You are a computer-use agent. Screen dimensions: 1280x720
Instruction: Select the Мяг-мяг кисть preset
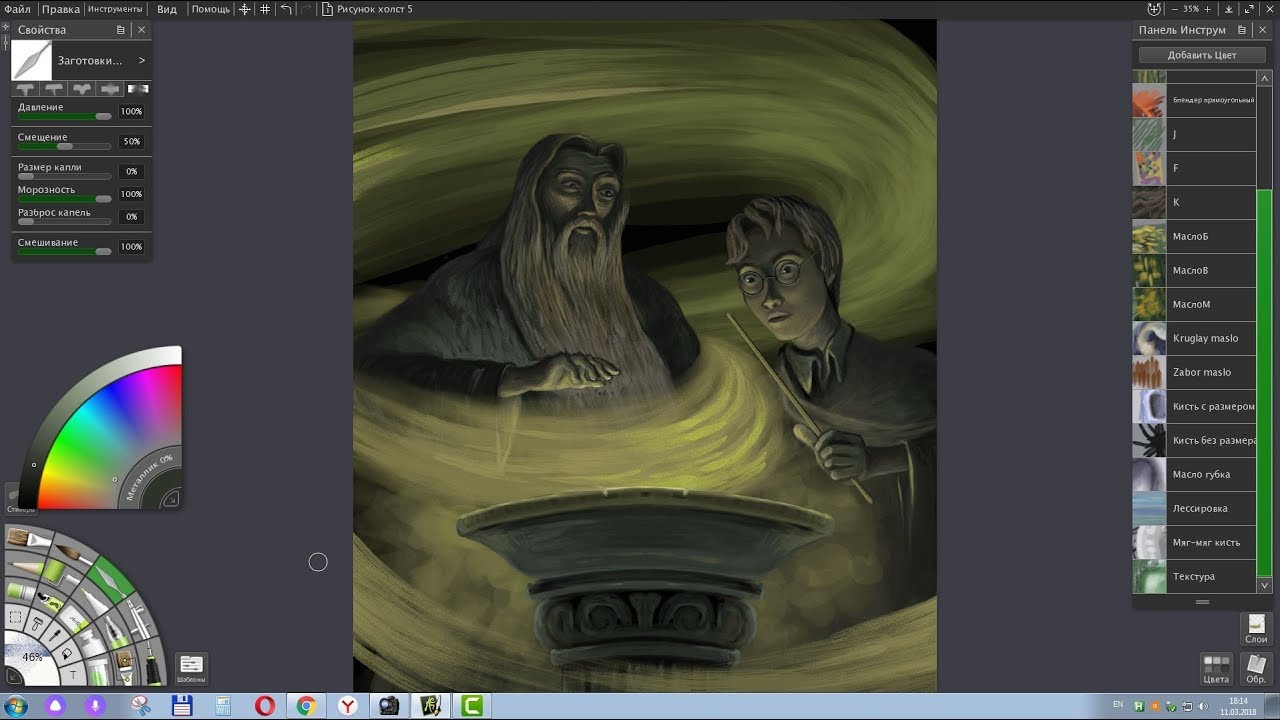[1194, 542]
